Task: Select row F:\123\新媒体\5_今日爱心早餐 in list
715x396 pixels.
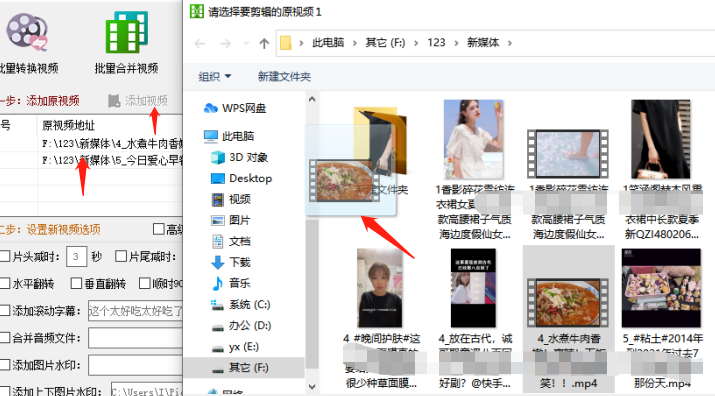Action: [x=91, y=161]
